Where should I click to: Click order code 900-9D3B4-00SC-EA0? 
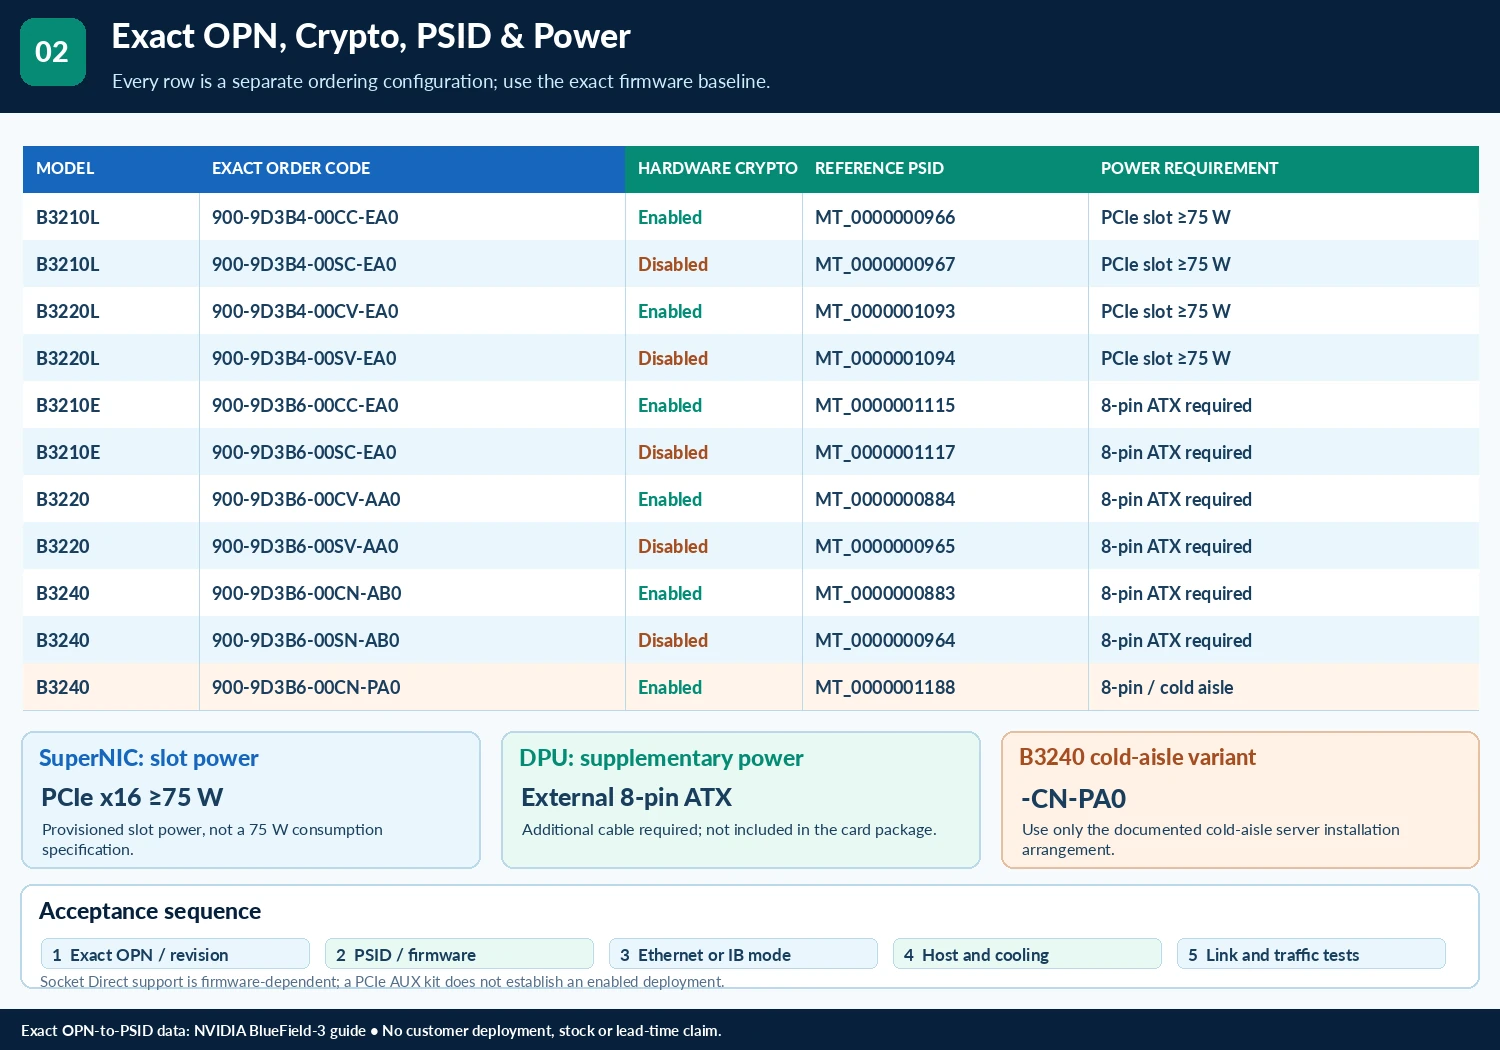click(x=304, y=264)
